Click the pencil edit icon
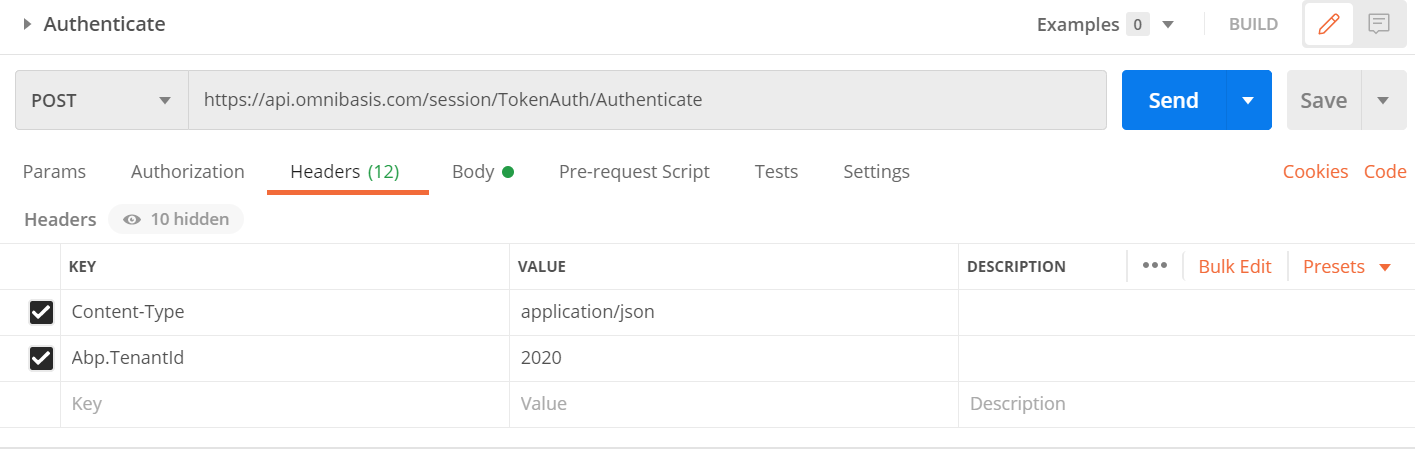The width and height of the screenshot is (1415, 462). (1328, 24)
